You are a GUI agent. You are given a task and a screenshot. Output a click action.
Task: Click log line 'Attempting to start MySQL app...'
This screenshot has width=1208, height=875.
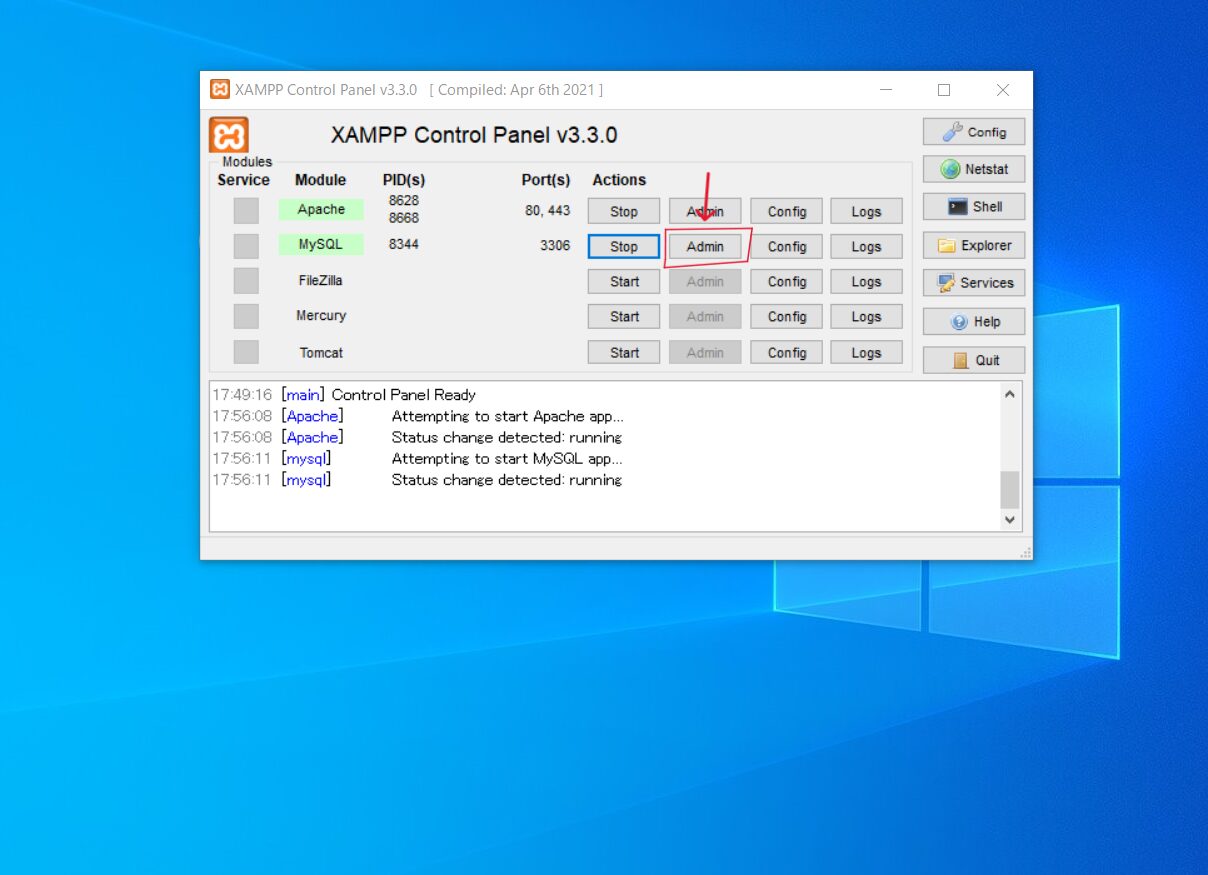tap(507, 459)
